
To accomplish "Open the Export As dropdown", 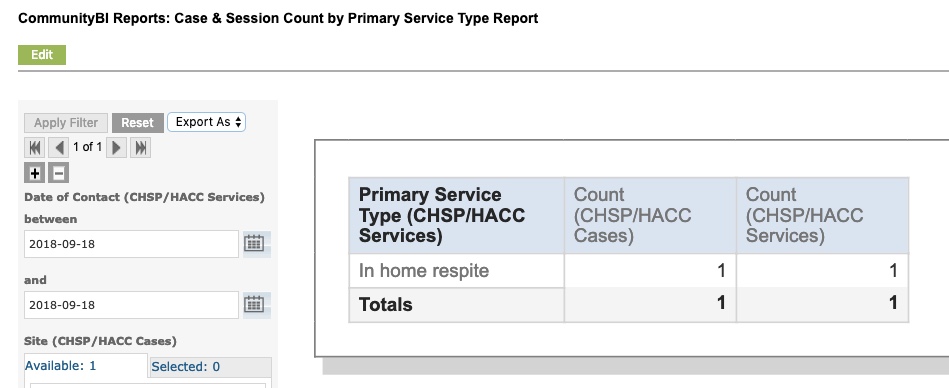I will click(x=206, y=122).
